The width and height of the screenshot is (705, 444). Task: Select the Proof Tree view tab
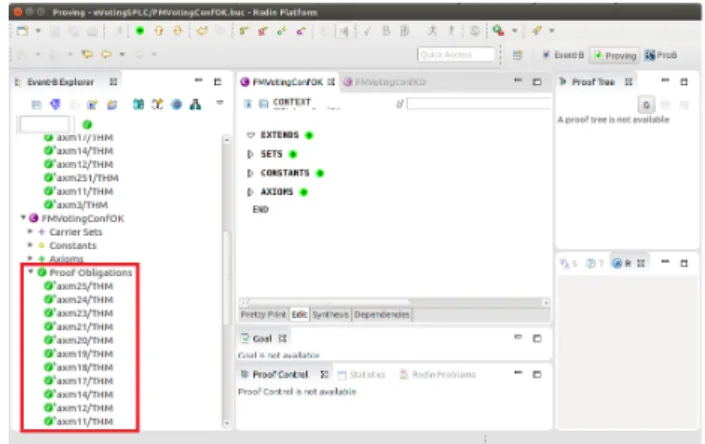tap(594, 82)
